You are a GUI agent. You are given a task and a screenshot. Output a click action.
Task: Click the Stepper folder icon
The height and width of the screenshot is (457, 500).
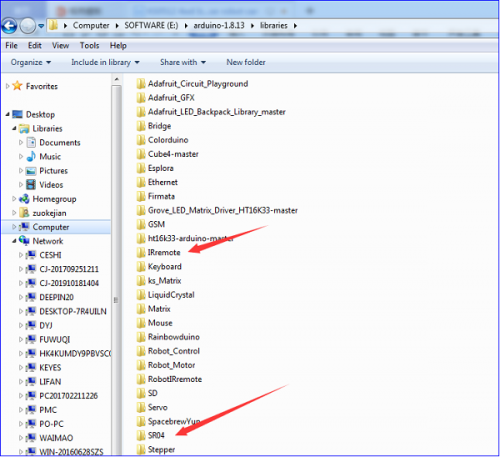coord(141,449)
